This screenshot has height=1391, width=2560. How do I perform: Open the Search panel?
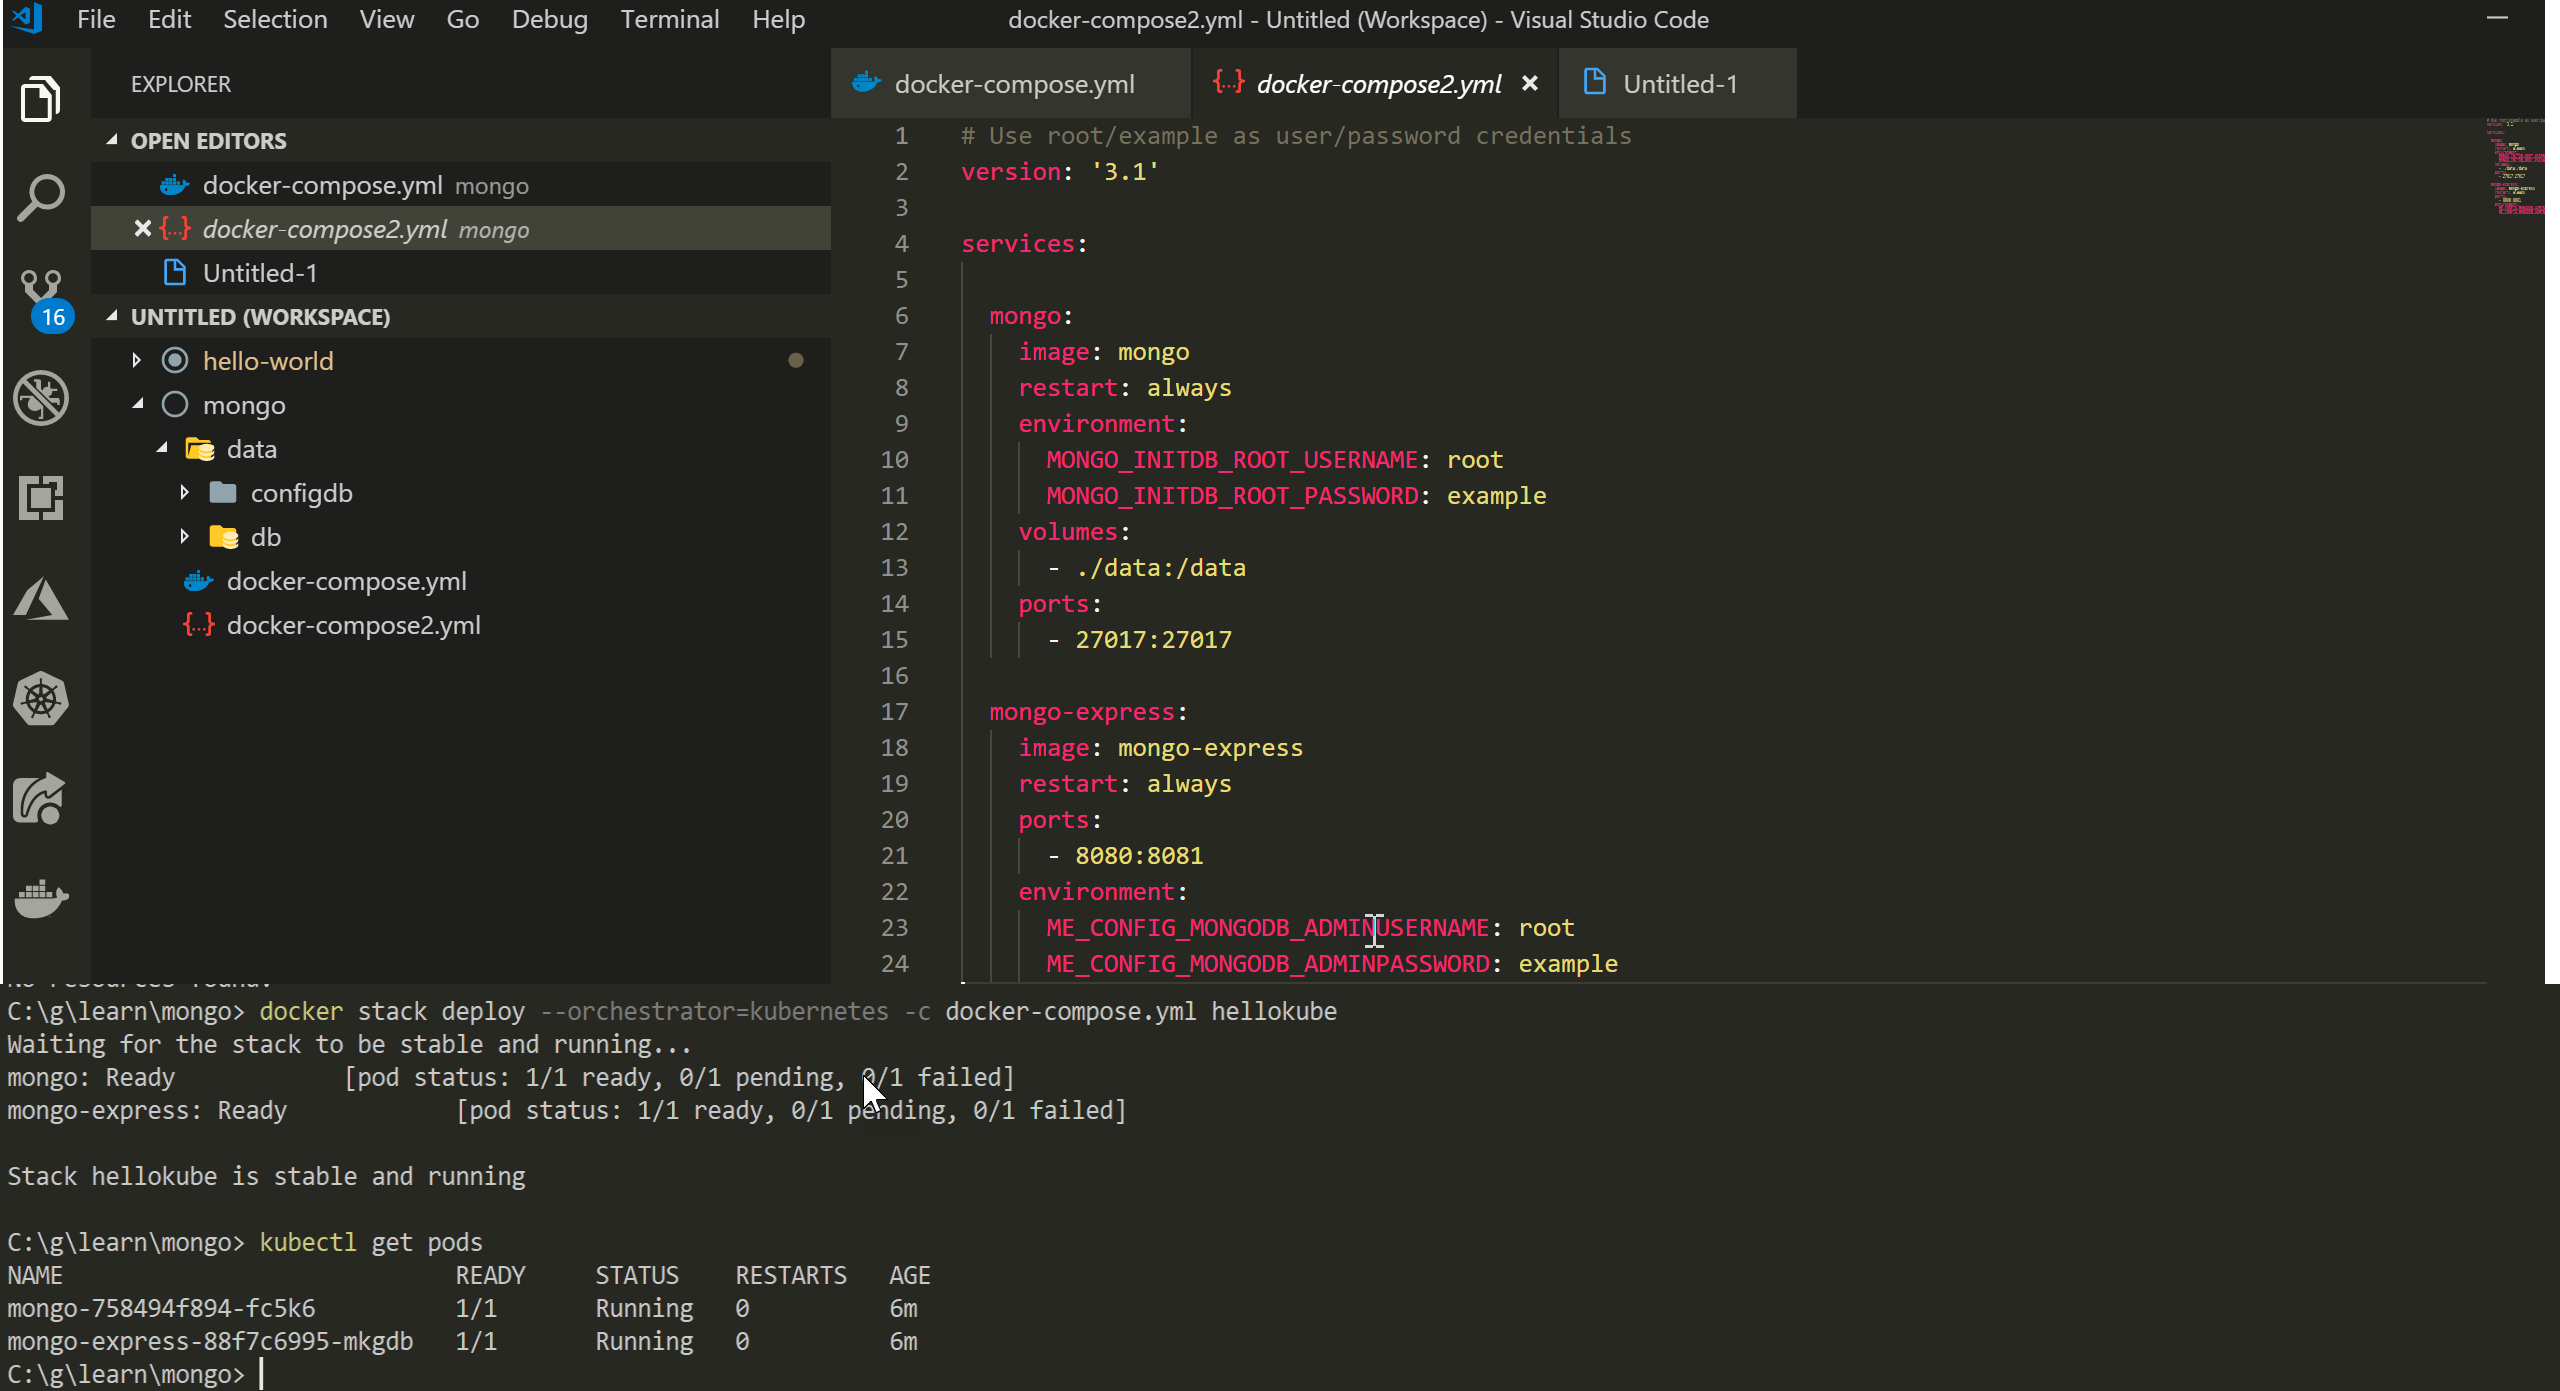(41, 196)
